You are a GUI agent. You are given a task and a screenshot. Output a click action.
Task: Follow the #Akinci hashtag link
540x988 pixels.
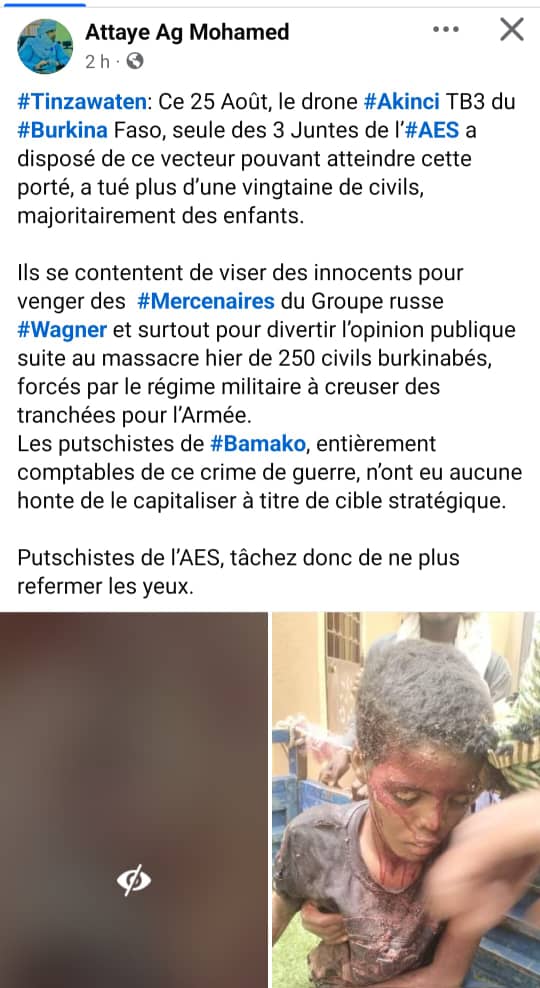tap(402, 101)
